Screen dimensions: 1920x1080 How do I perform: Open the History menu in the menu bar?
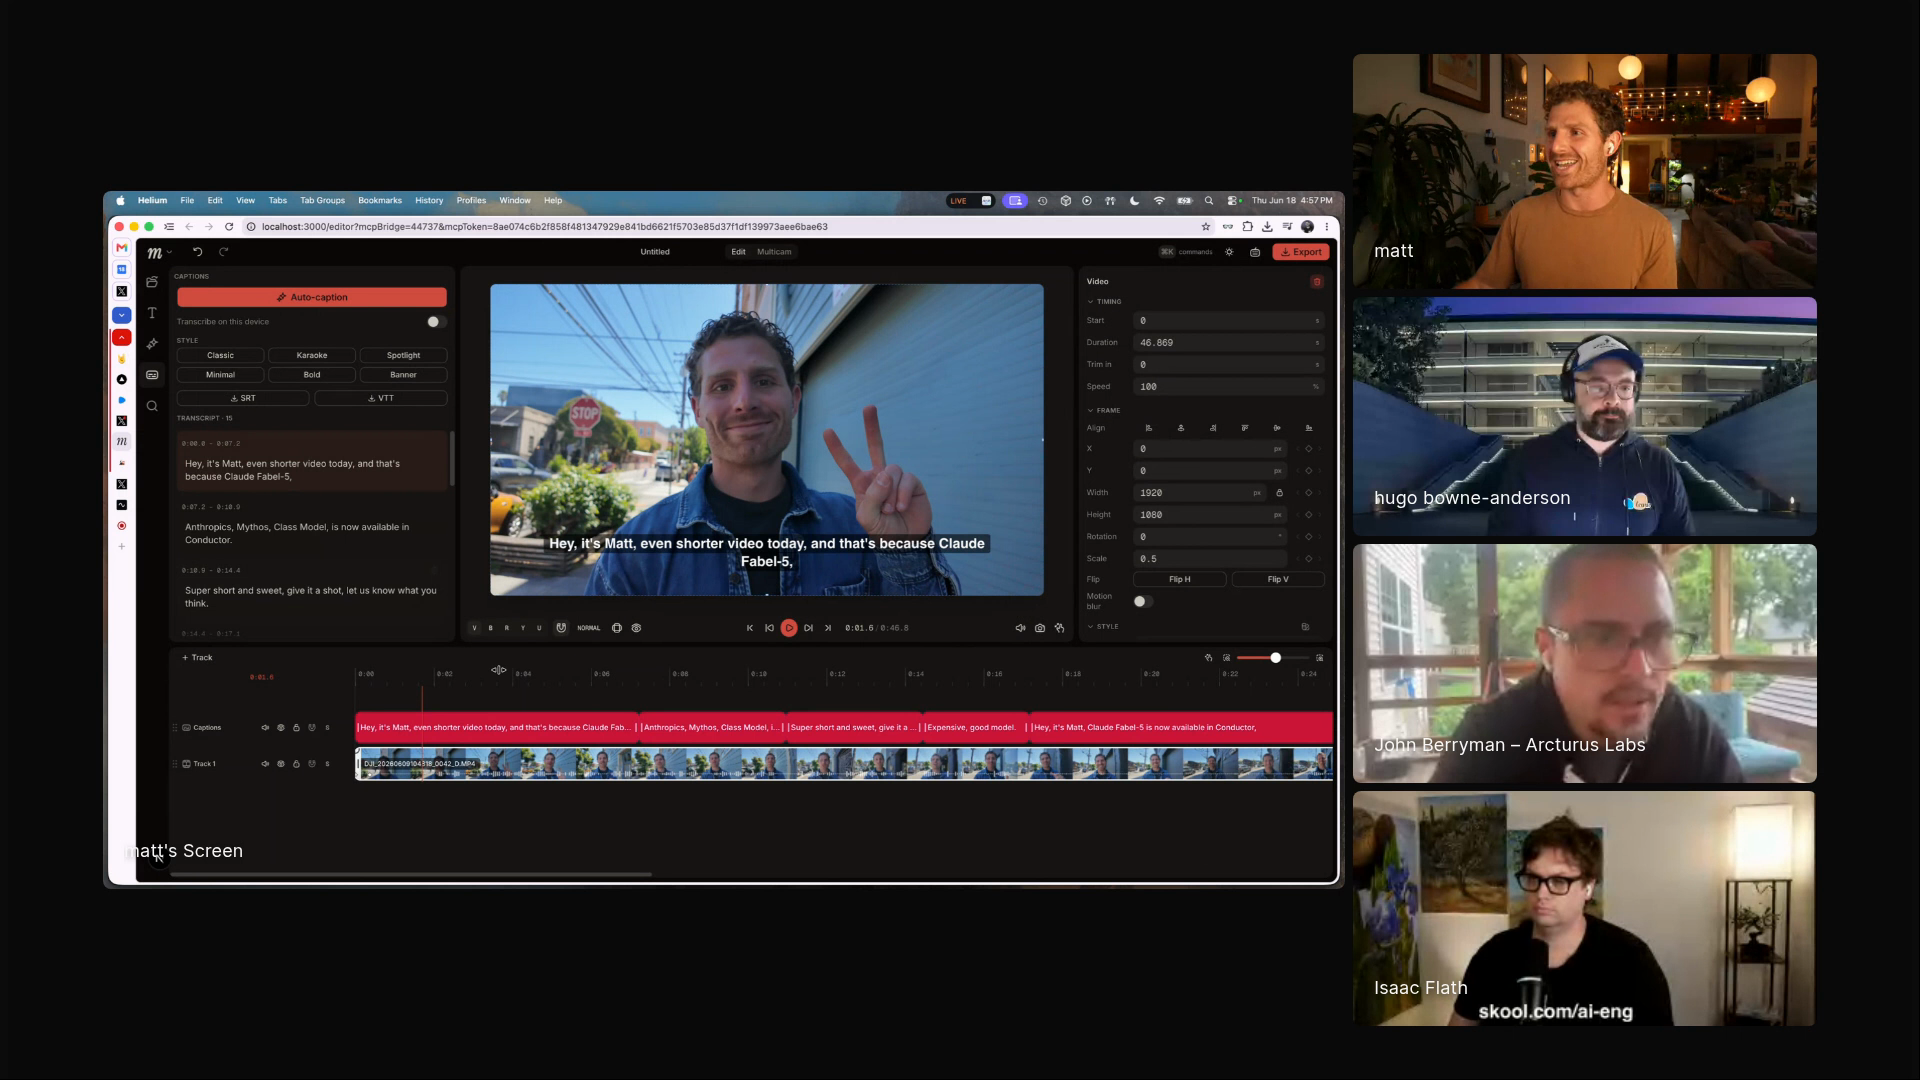(x=429, y=201)
